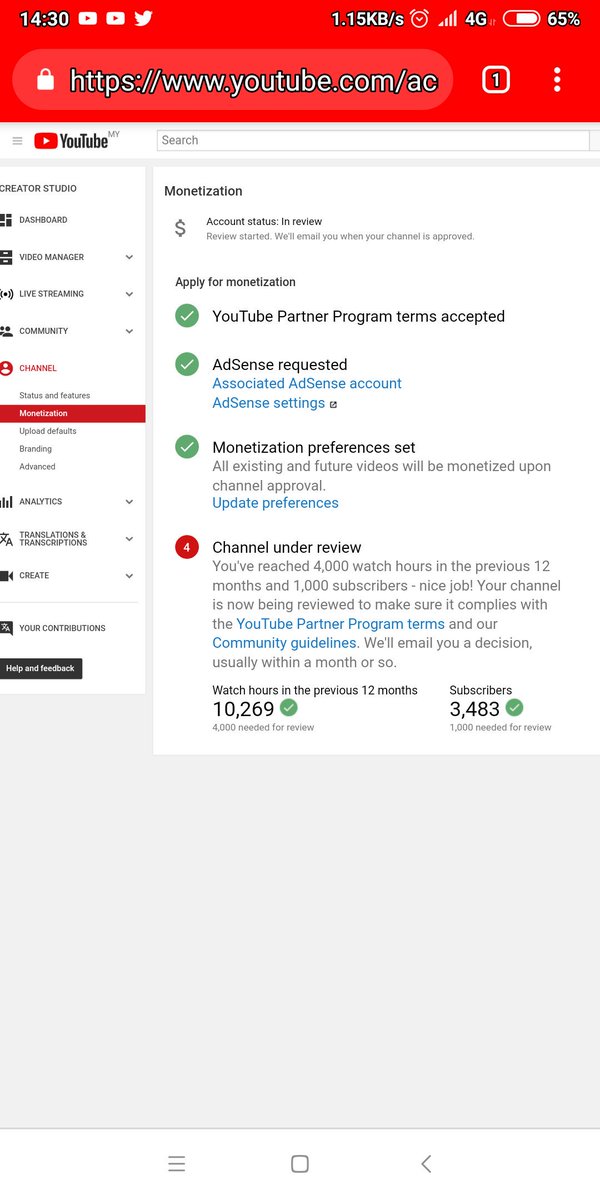Click the Creator Studio heading
This screenshot has width=600, height=1200.
38,189
